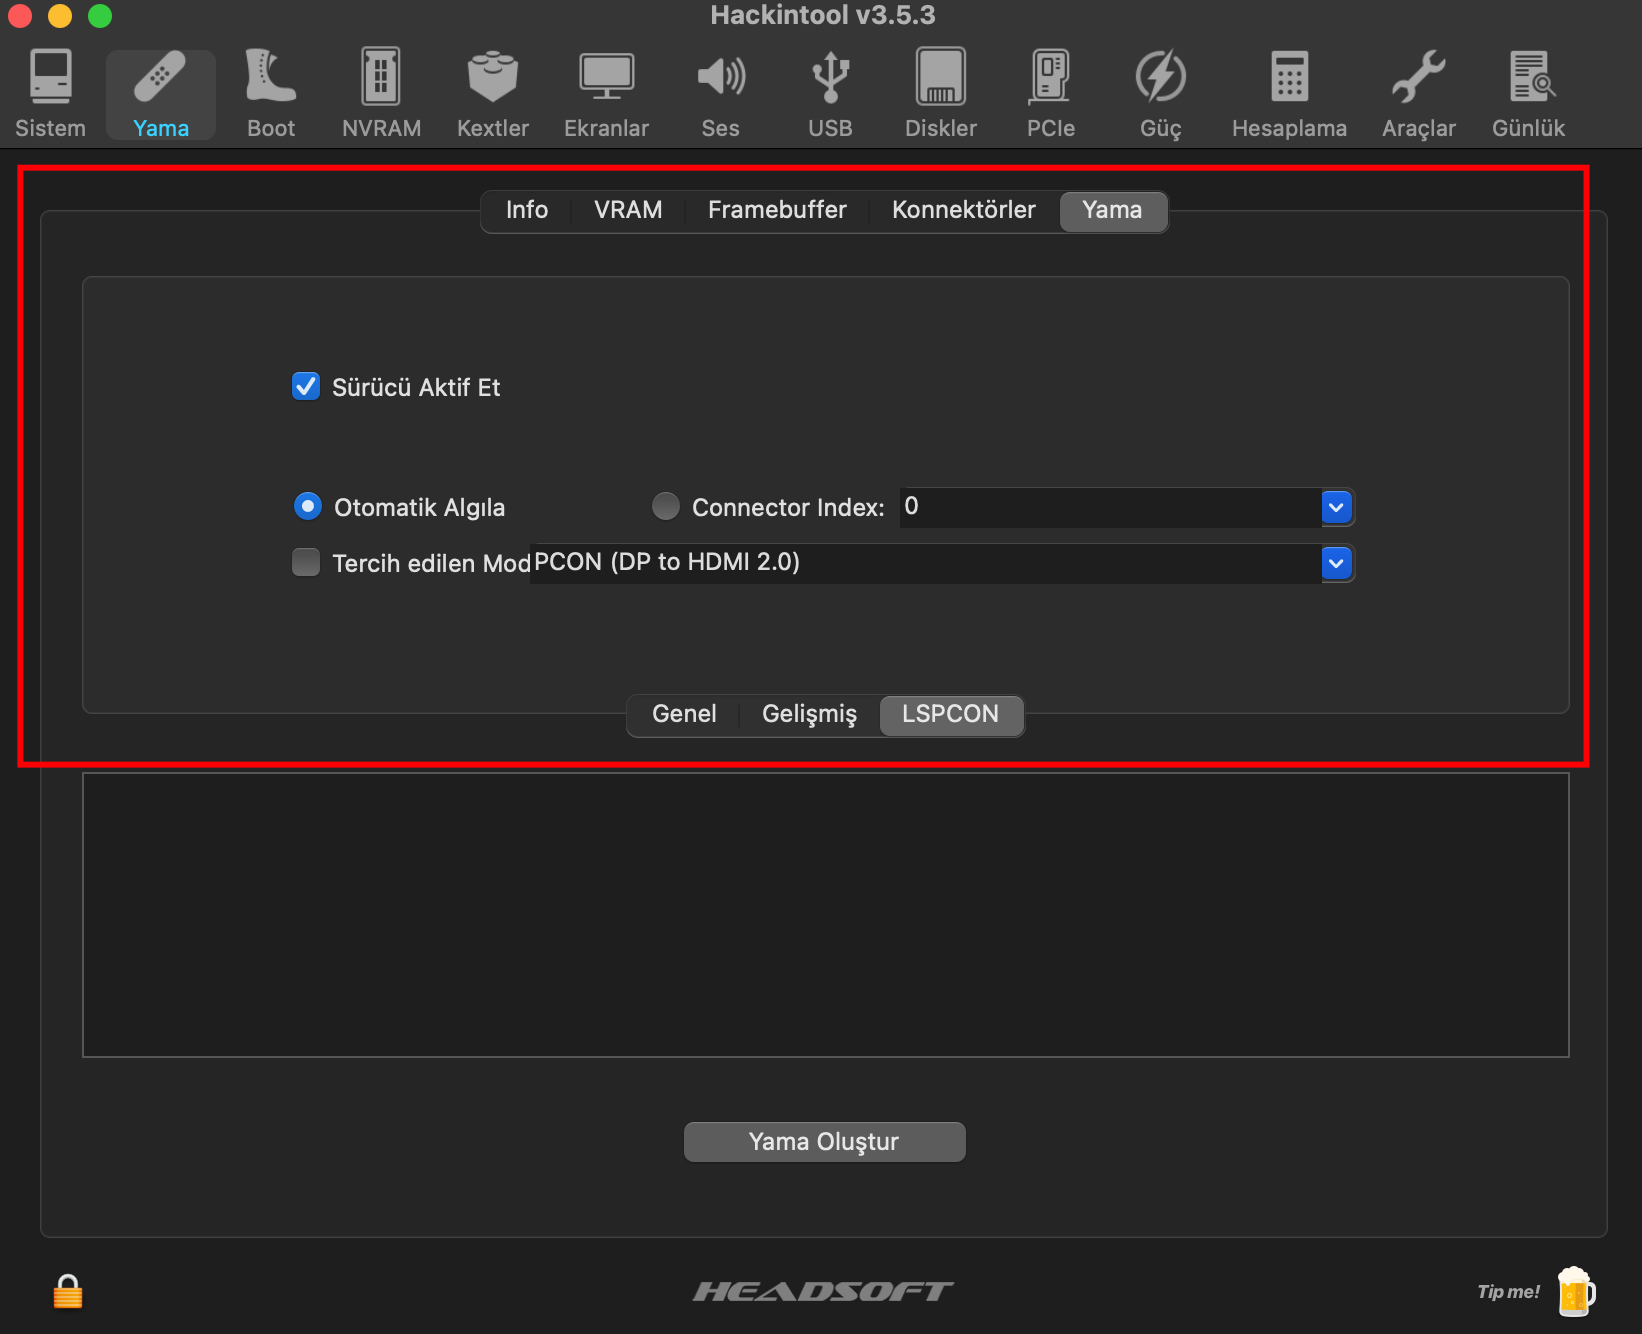This screenshot has height=1334, width=1642.
Task: Click the Tip me beer mug
Action: click(x=1575, y=1291)
